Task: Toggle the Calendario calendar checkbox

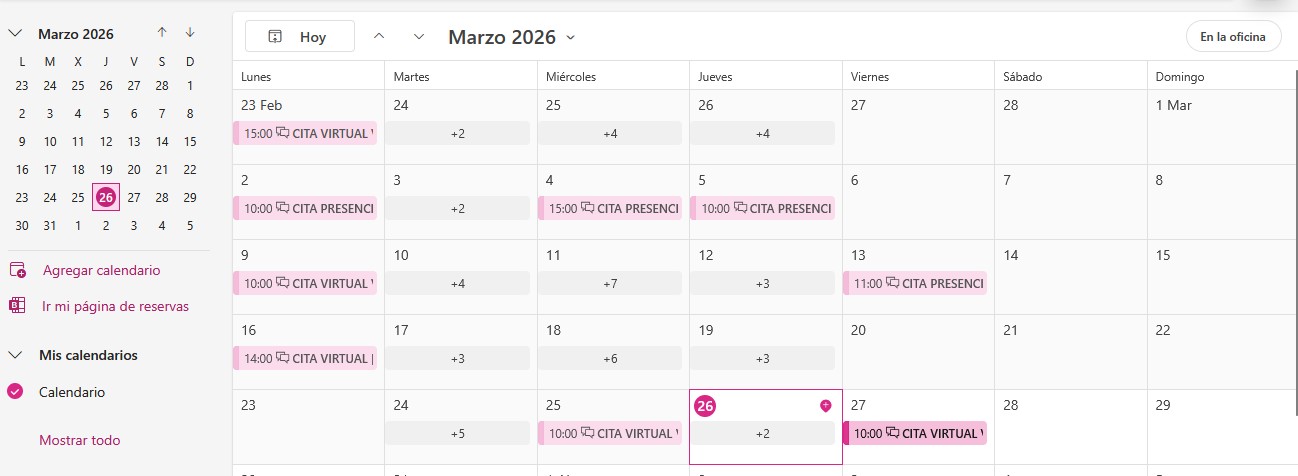Action: coord(15,392)
